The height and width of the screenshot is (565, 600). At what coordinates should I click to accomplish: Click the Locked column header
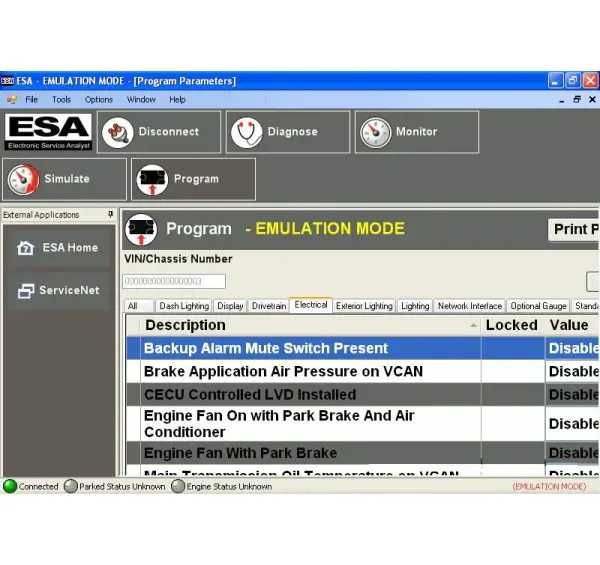point(512,325)
